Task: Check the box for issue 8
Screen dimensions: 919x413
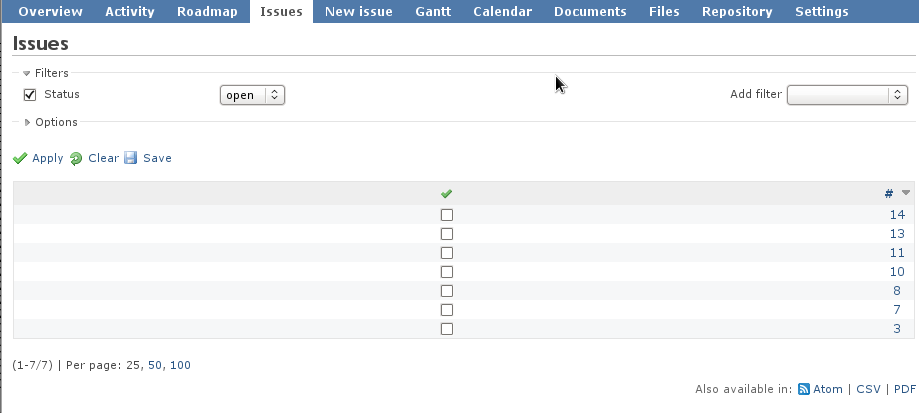Action: coord(447,291)
